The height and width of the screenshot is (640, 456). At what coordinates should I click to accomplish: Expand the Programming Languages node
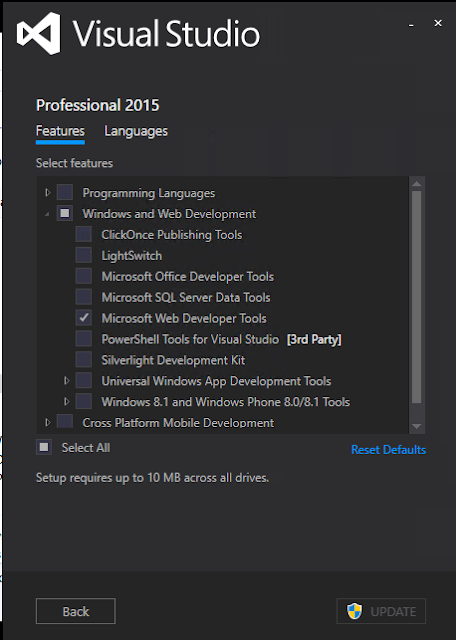tap(48, 192)
